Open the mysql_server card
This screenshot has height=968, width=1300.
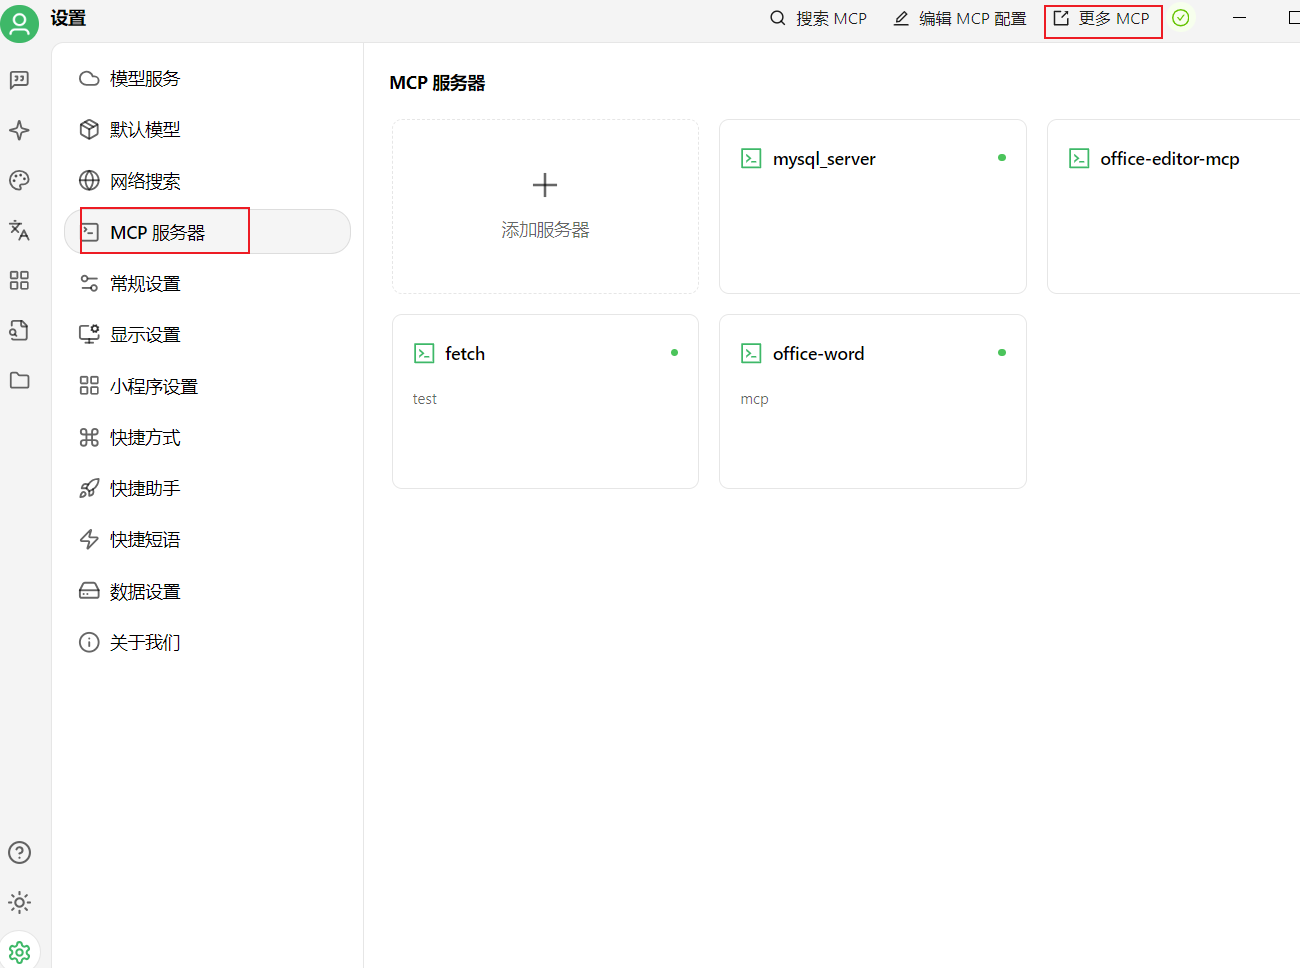pos(872,206)
